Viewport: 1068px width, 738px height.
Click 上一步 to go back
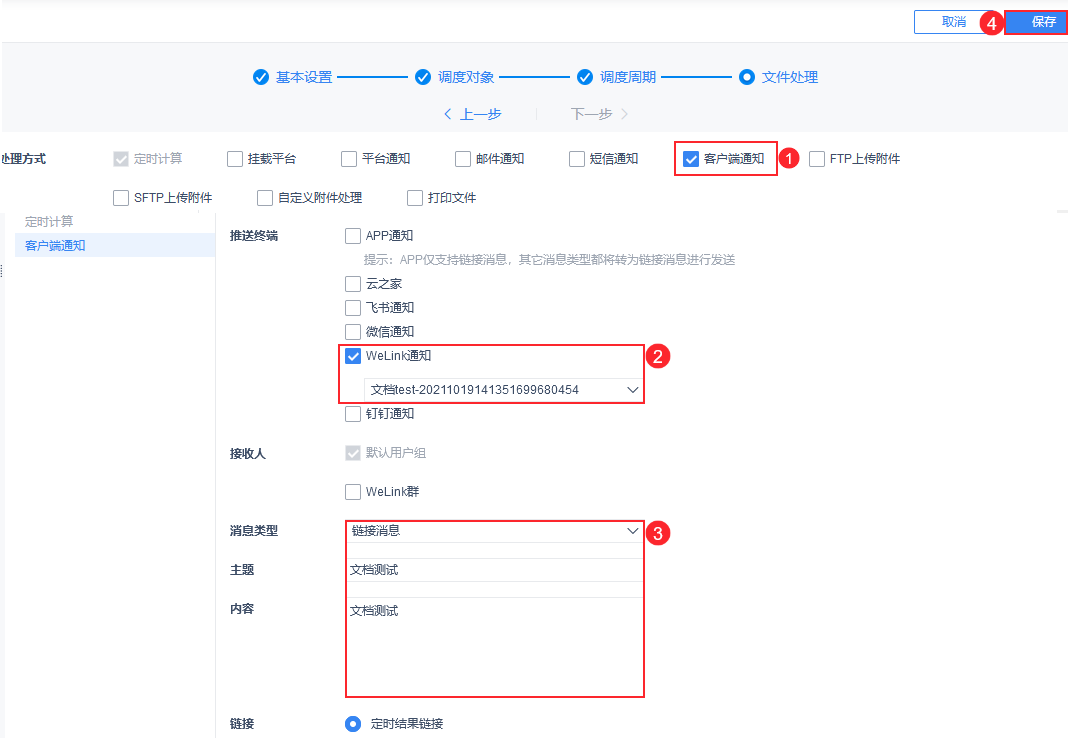pos(480,114)
